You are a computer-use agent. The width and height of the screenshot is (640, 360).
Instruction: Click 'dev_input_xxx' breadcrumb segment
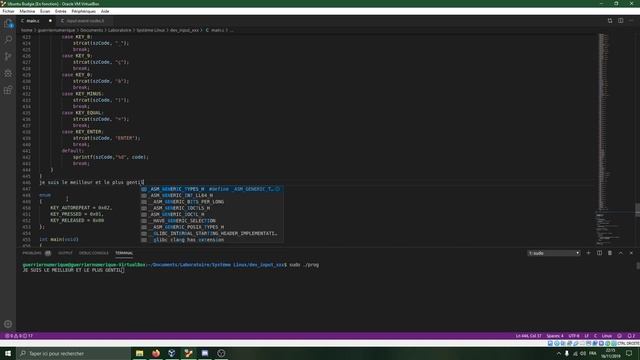coord(184,30)
